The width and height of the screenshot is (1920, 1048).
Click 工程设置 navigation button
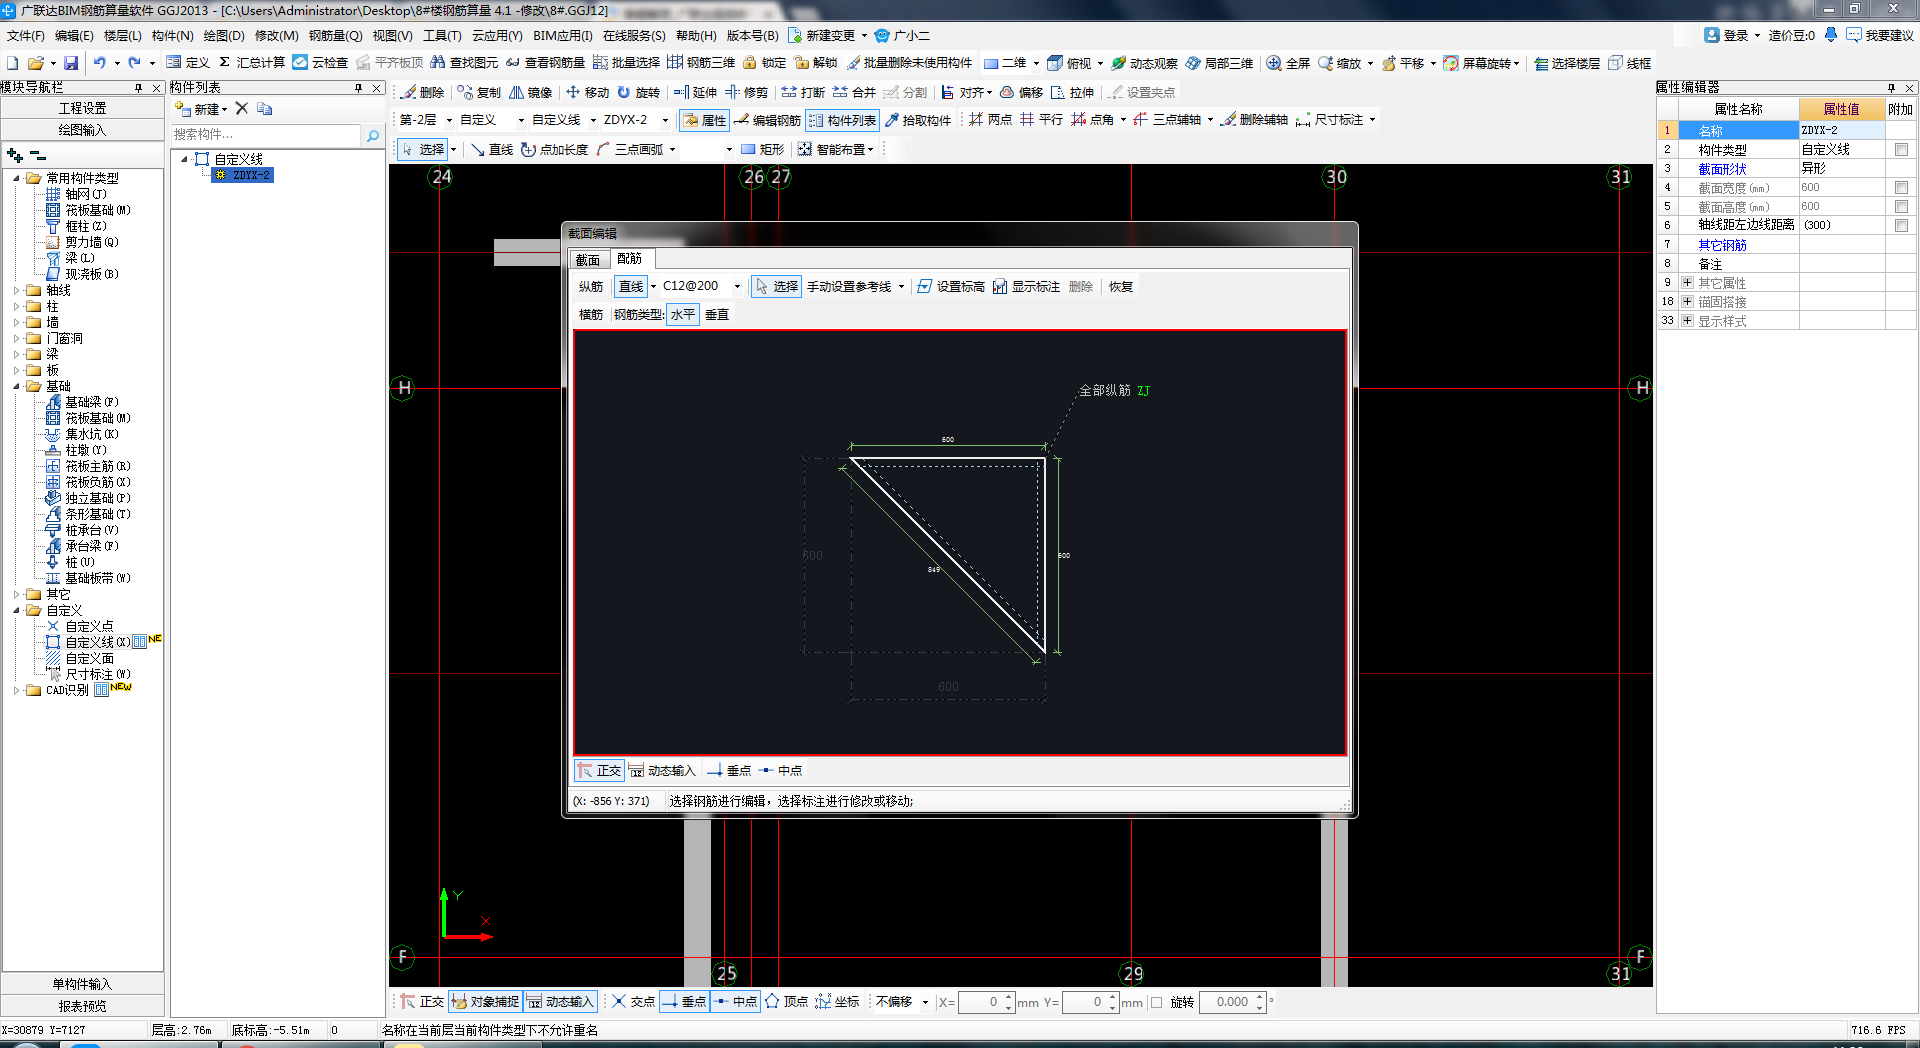82,108
